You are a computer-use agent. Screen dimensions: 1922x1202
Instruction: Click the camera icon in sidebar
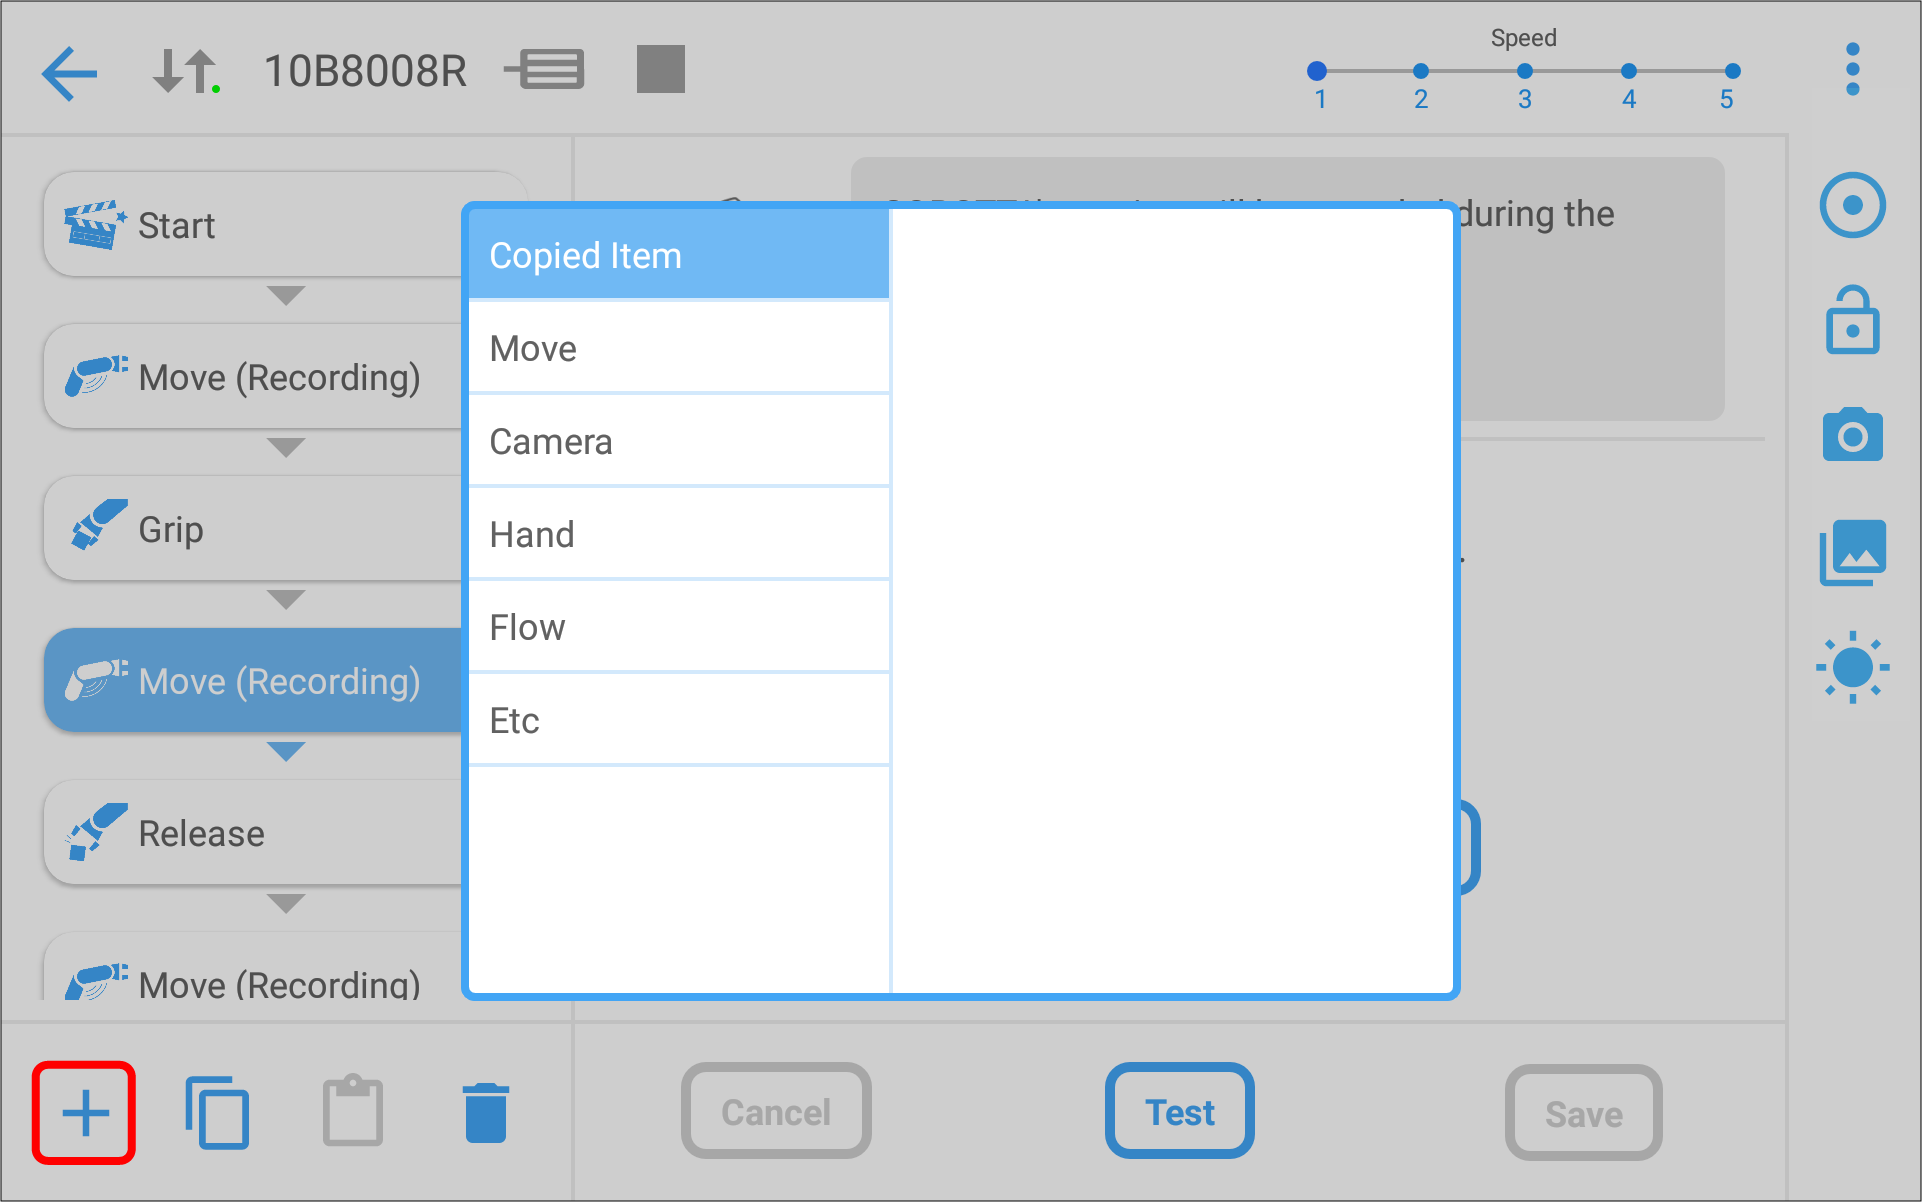point(1852,435)
